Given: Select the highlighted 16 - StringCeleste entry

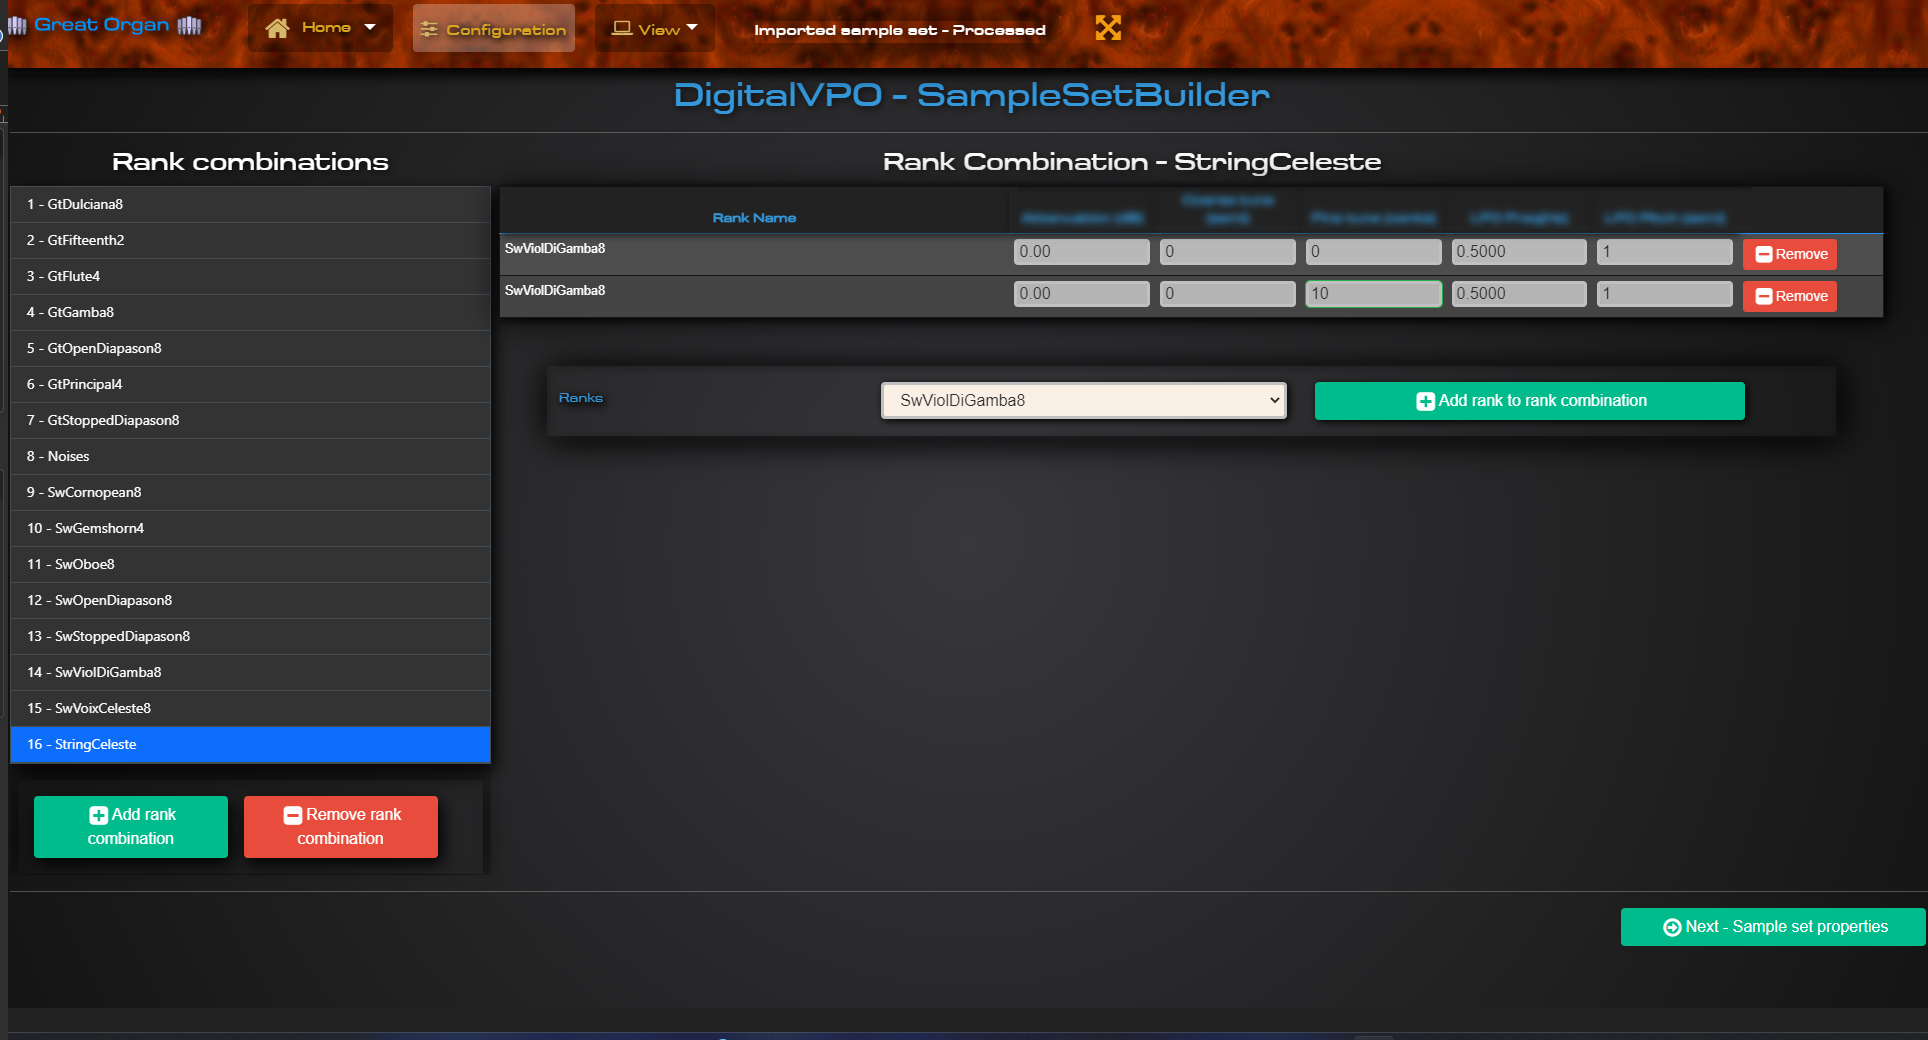Looking at the screenshot, I should [x=250, y=744].
